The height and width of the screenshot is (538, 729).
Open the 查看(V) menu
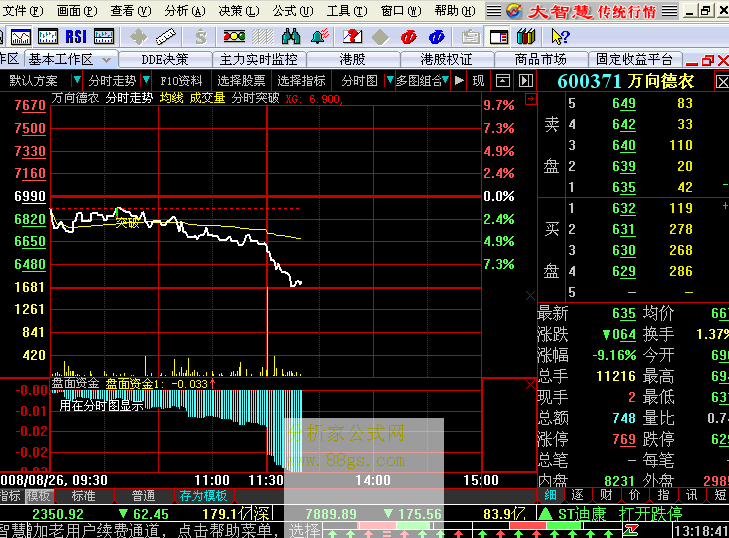[131, 11]
